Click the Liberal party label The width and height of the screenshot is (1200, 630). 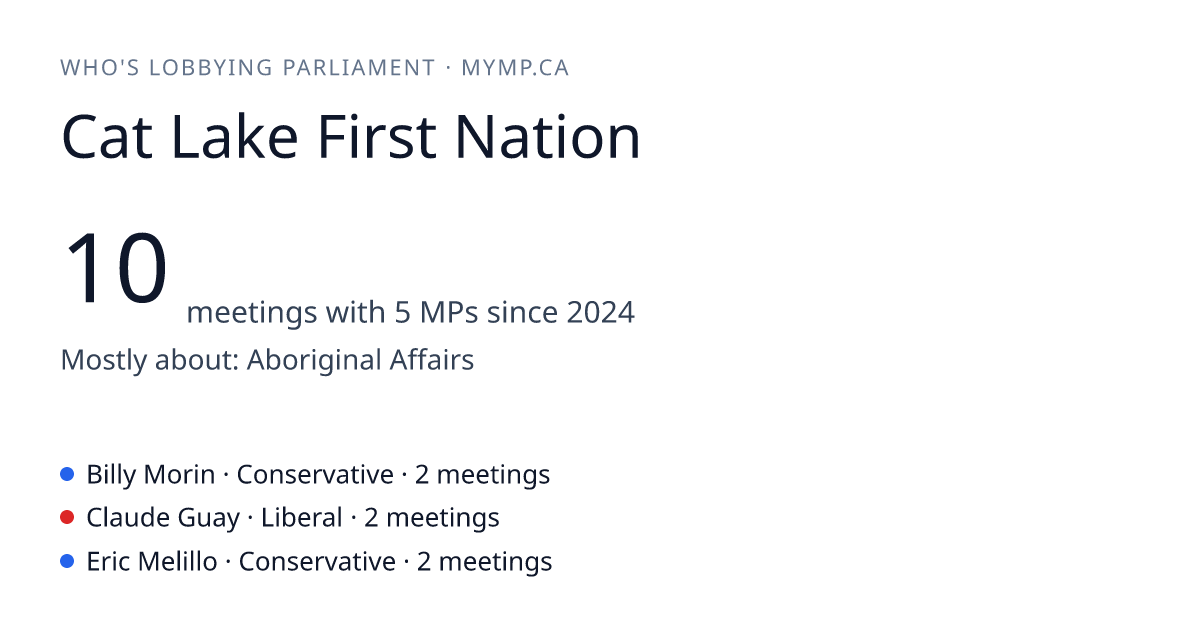click(302, 518)
